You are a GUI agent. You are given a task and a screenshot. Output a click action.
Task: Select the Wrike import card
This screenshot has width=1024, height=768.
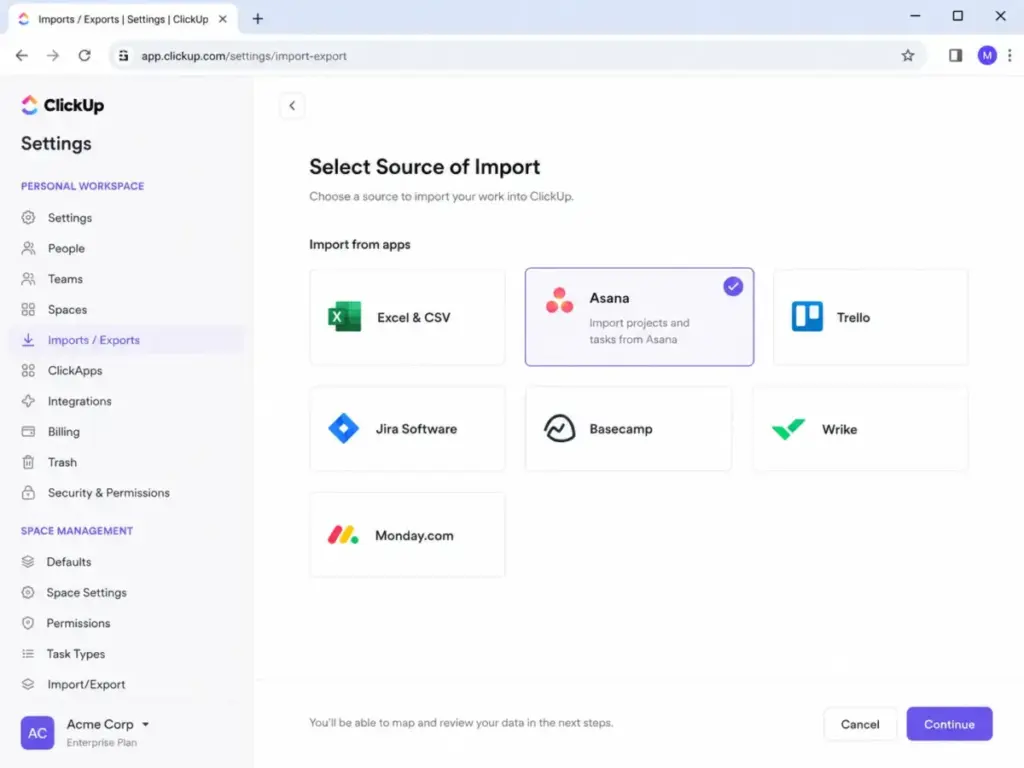[860, 429]
